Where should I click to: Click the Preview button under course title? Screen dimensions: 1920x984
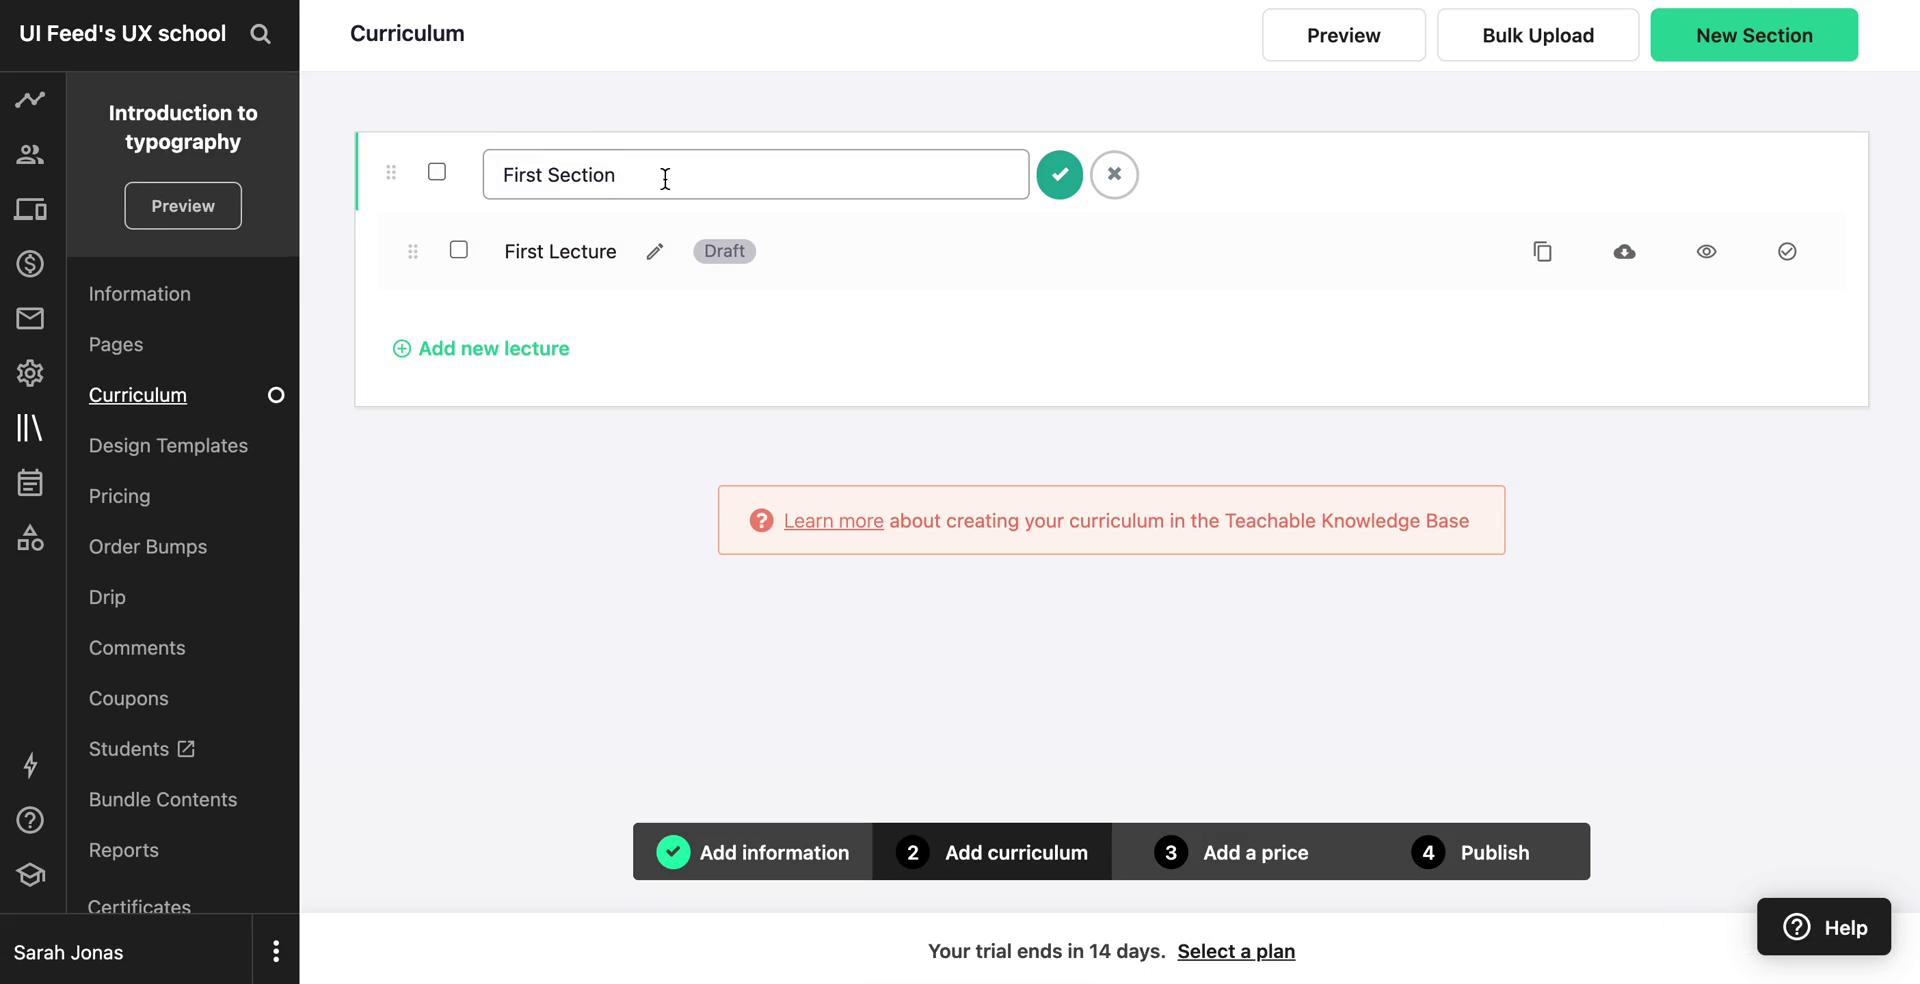tap(183, 206)
